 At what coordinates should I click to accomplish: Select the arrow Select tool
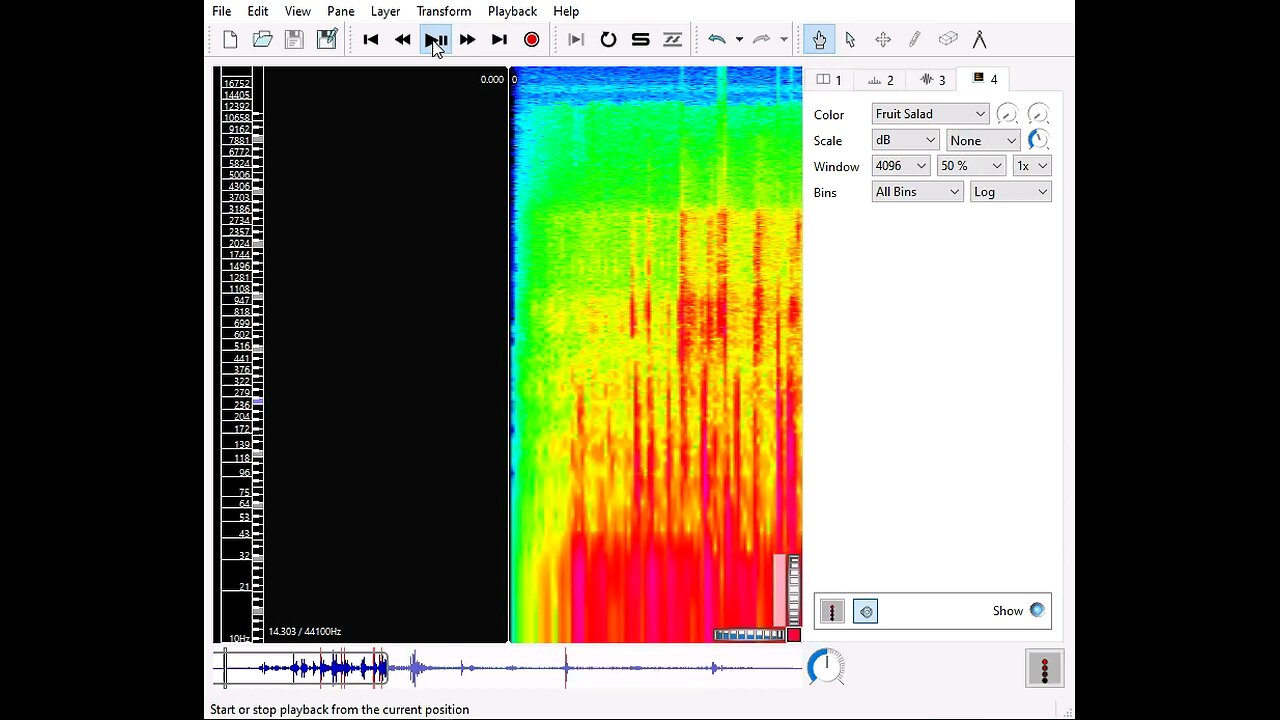(850, 40)
